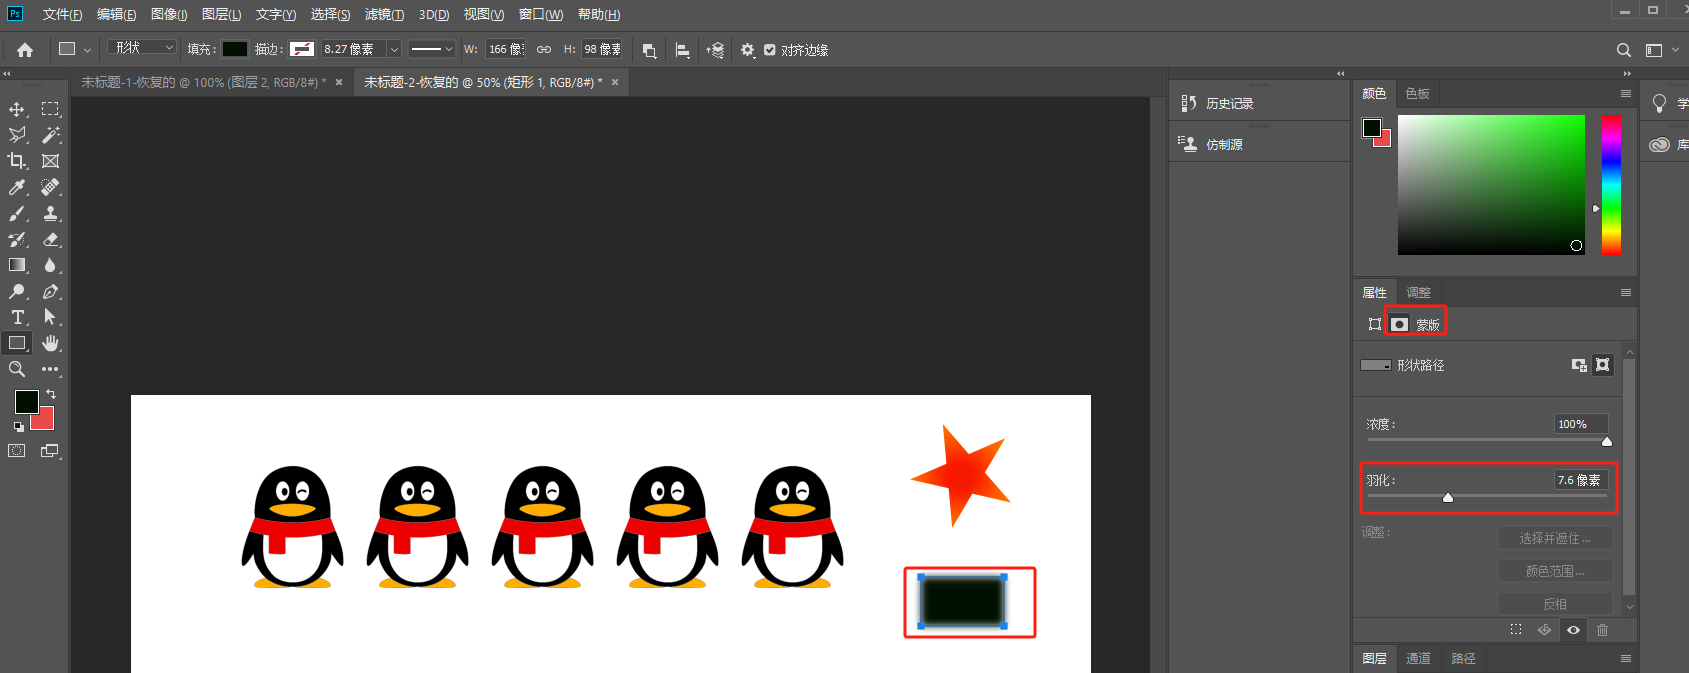Collapse the right panel group double arrows

tap(1627, 73)
